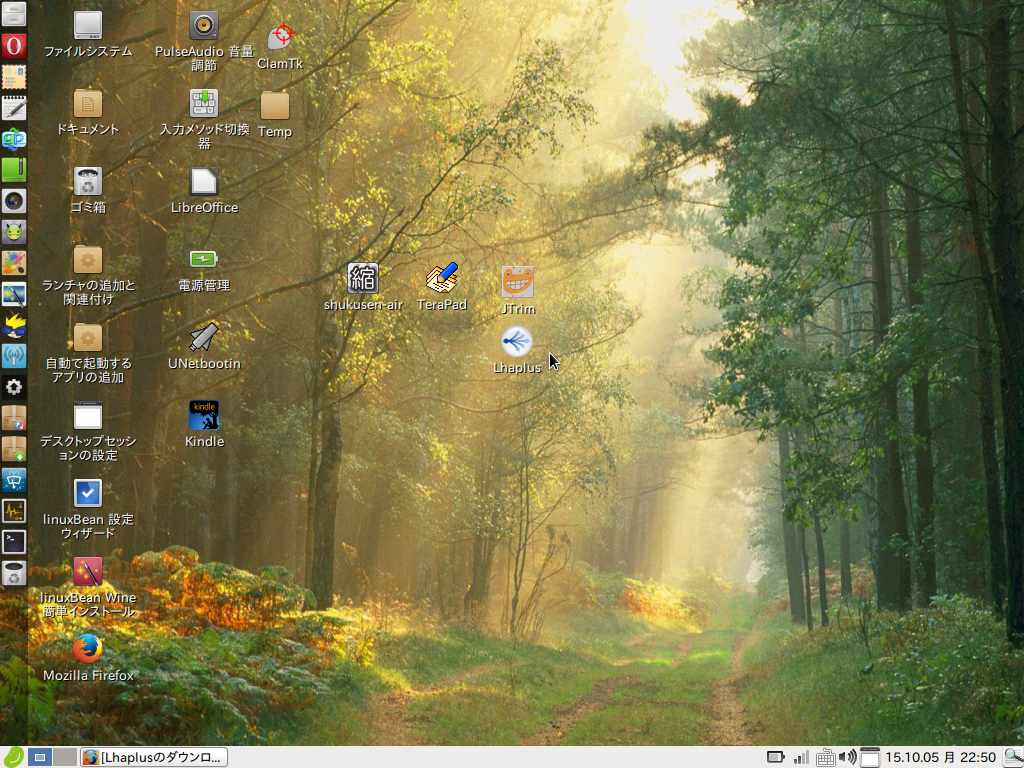Open the mail envelope icon in left dock
Viewport: 1024px width, 768px height.
tap(14, 78)
